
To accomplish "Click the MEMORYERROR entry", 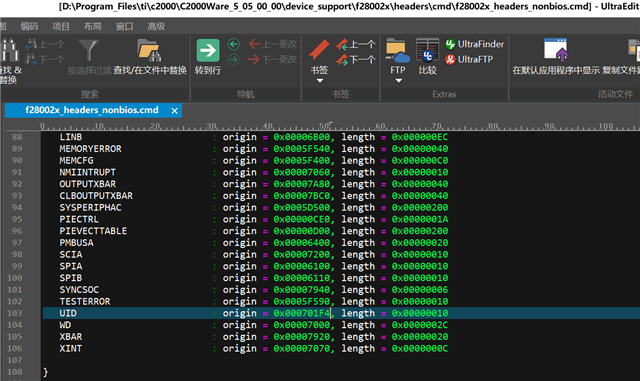I will pyautogui.click(x=90, y=149).
